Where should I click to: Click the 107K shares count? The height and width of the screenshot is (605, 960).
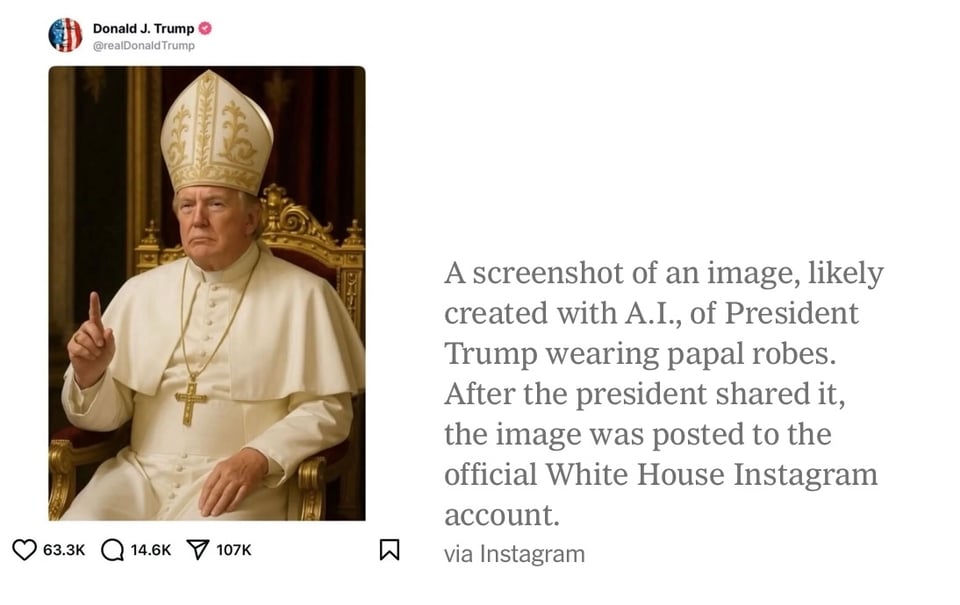233,549
